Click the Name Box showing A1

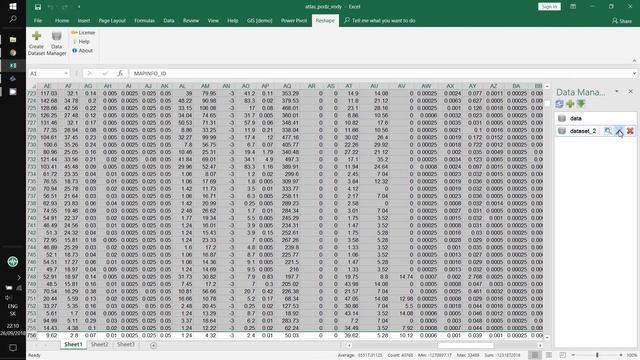tap(46, 73)
